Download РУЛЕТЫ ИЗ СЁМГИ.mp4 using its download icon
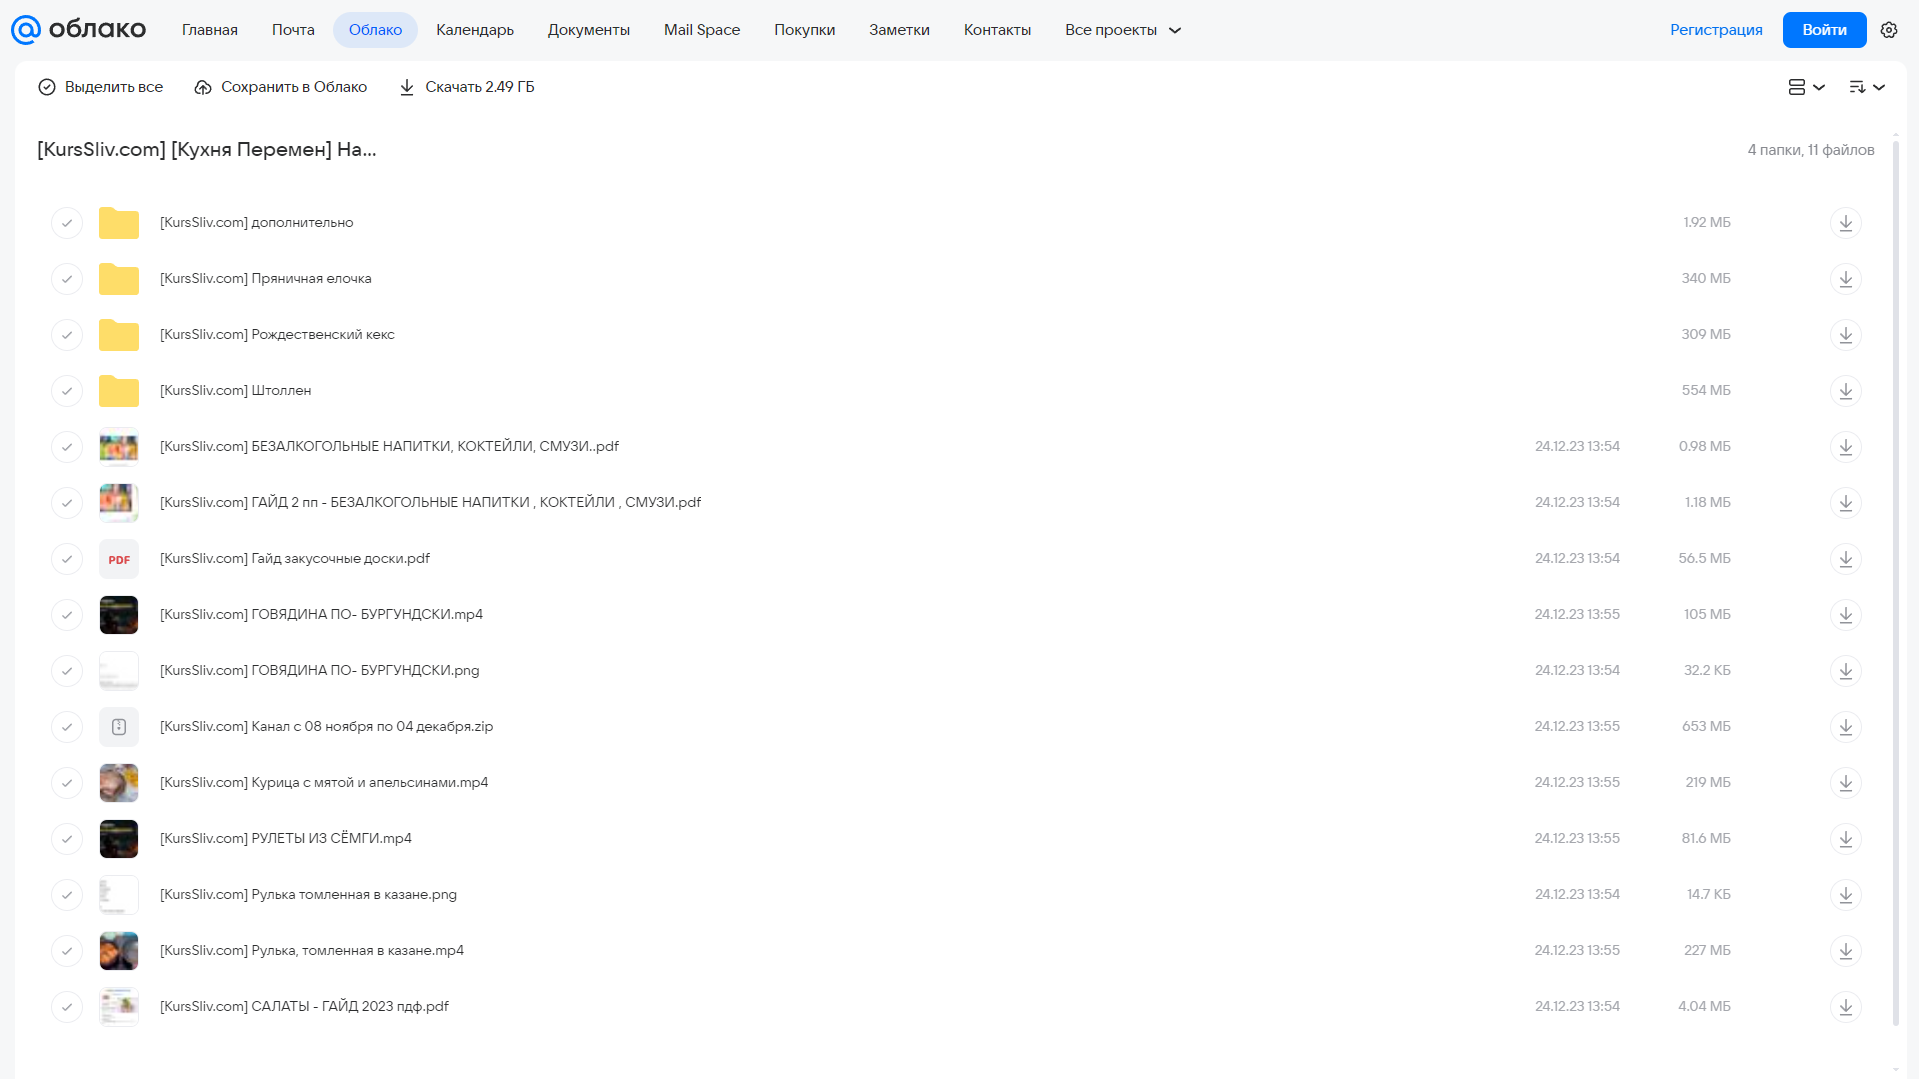 tap(1845, 839)
